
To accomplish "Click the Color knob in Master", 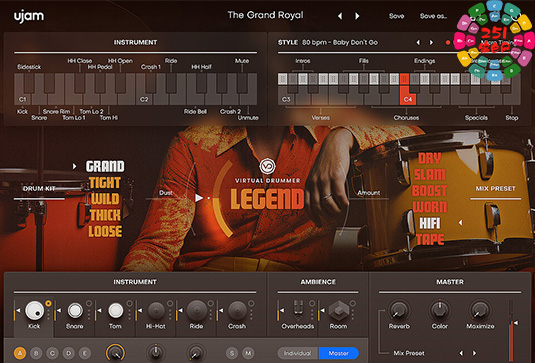I will coord(439,310).
